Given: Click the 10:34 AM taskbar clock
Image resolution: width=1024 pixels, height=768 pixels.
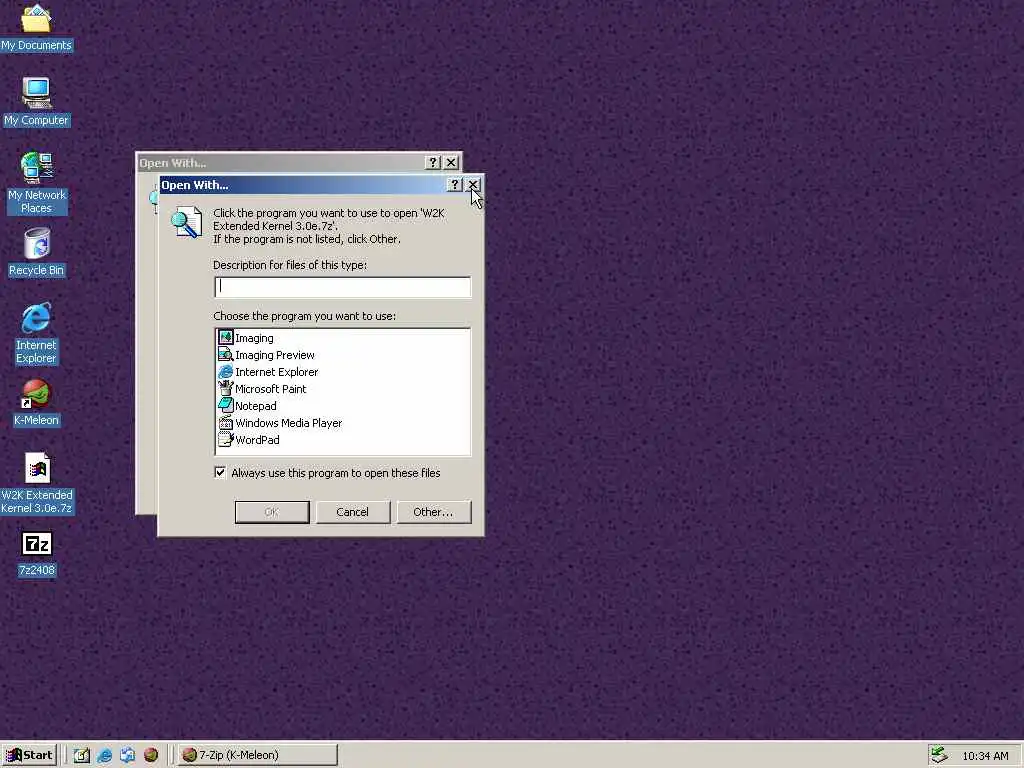Looking at the screenshot, I should 985,756.
